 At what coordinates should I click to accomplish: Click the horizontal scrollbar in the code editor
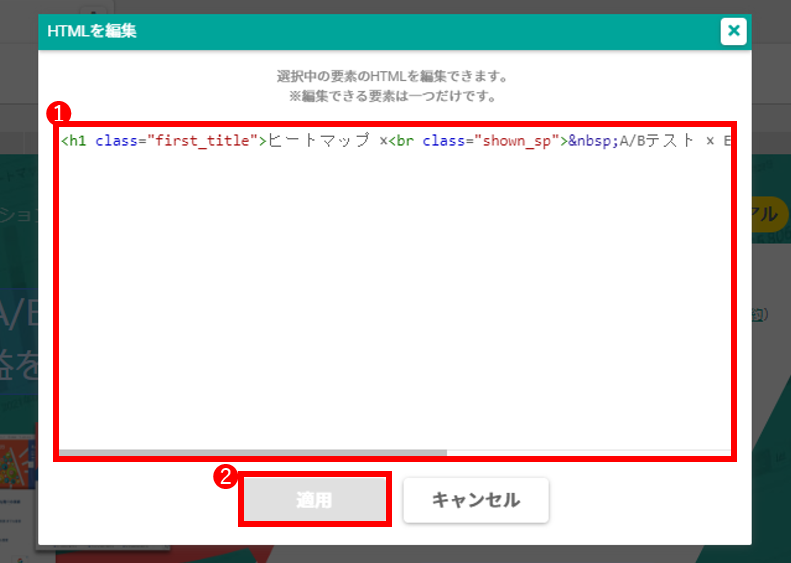253,453
